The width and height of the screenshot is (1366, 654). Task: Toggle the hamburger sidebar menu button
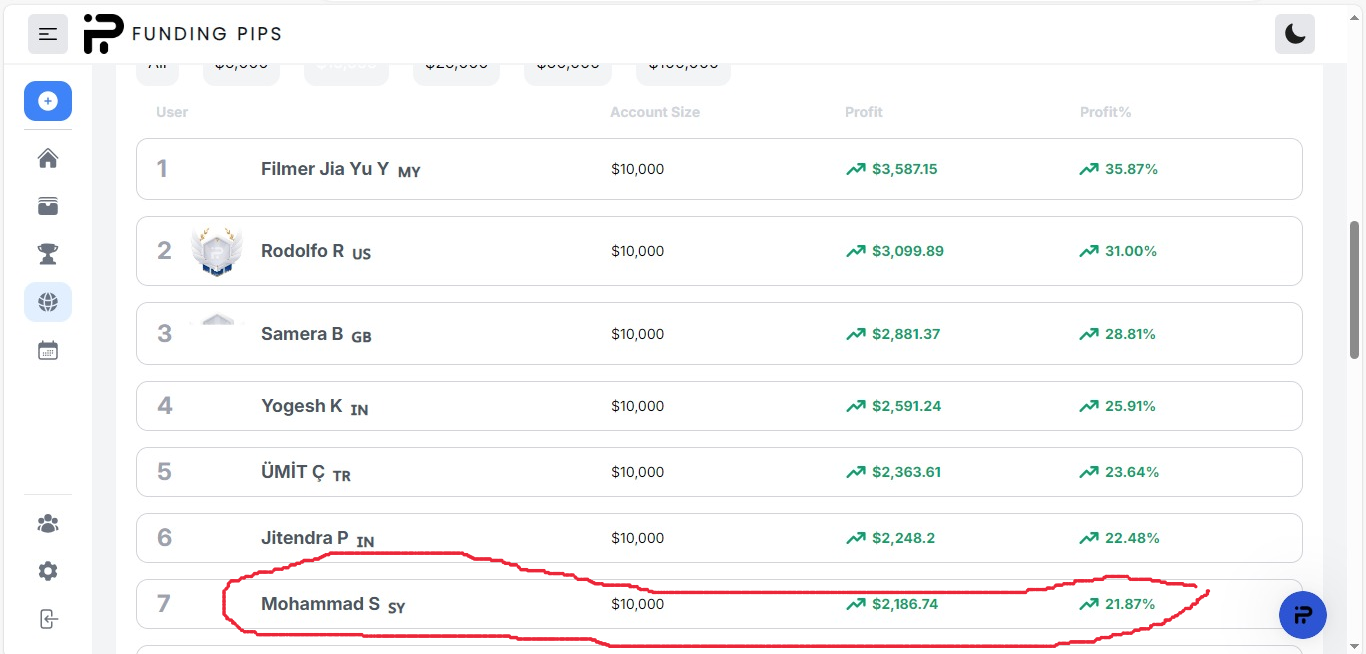[48, 34]
